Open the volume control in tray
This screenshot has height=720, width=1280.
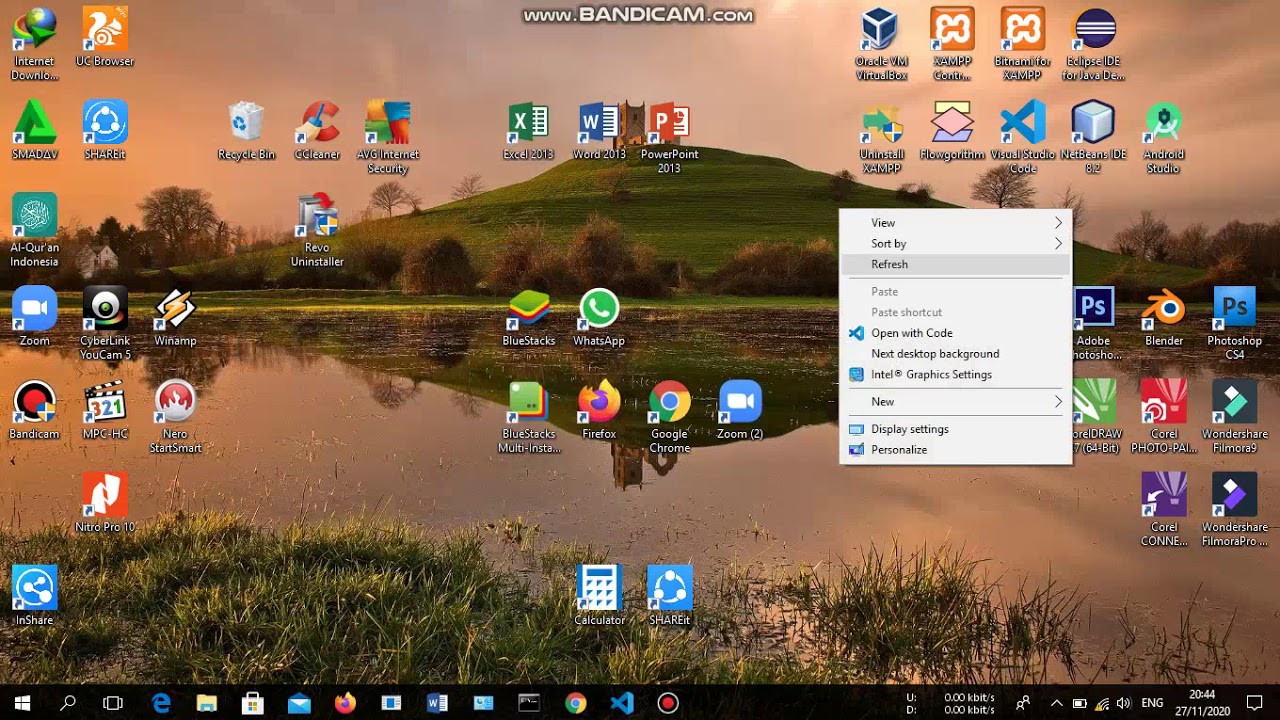pyautogui.click(x=1124, y=703)
